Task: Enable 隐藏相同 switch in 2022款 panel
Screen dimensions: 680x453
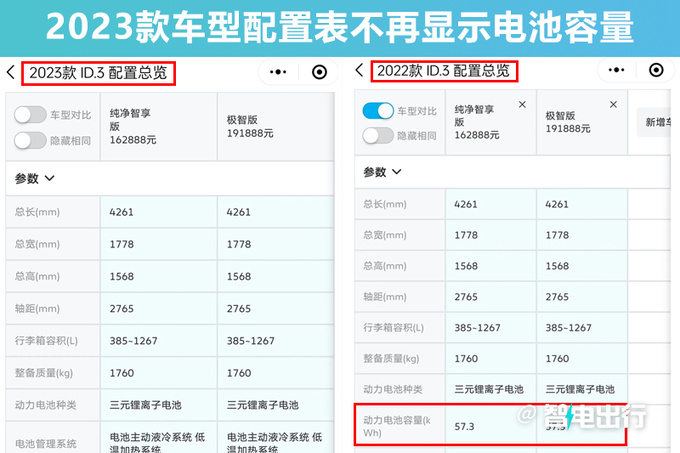Action: pyautogui.click(x=378, y=136)
